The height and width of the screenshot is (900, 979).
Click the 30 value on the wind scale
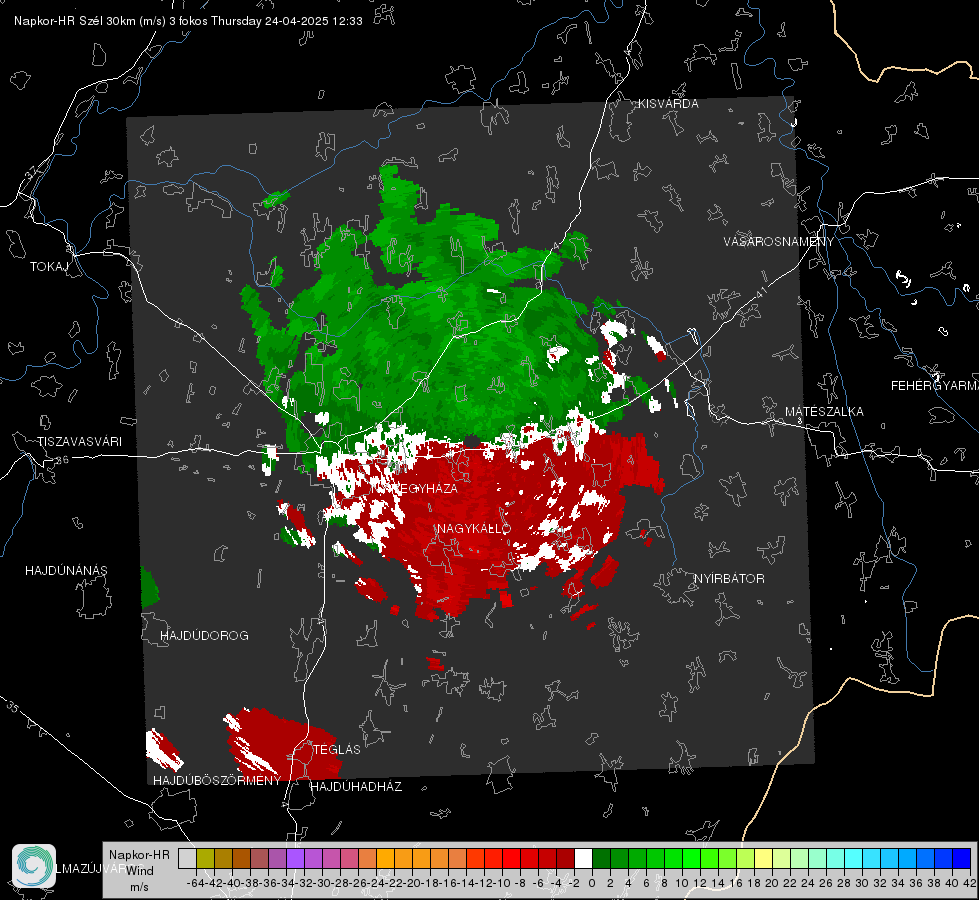[x=862, y=883]
